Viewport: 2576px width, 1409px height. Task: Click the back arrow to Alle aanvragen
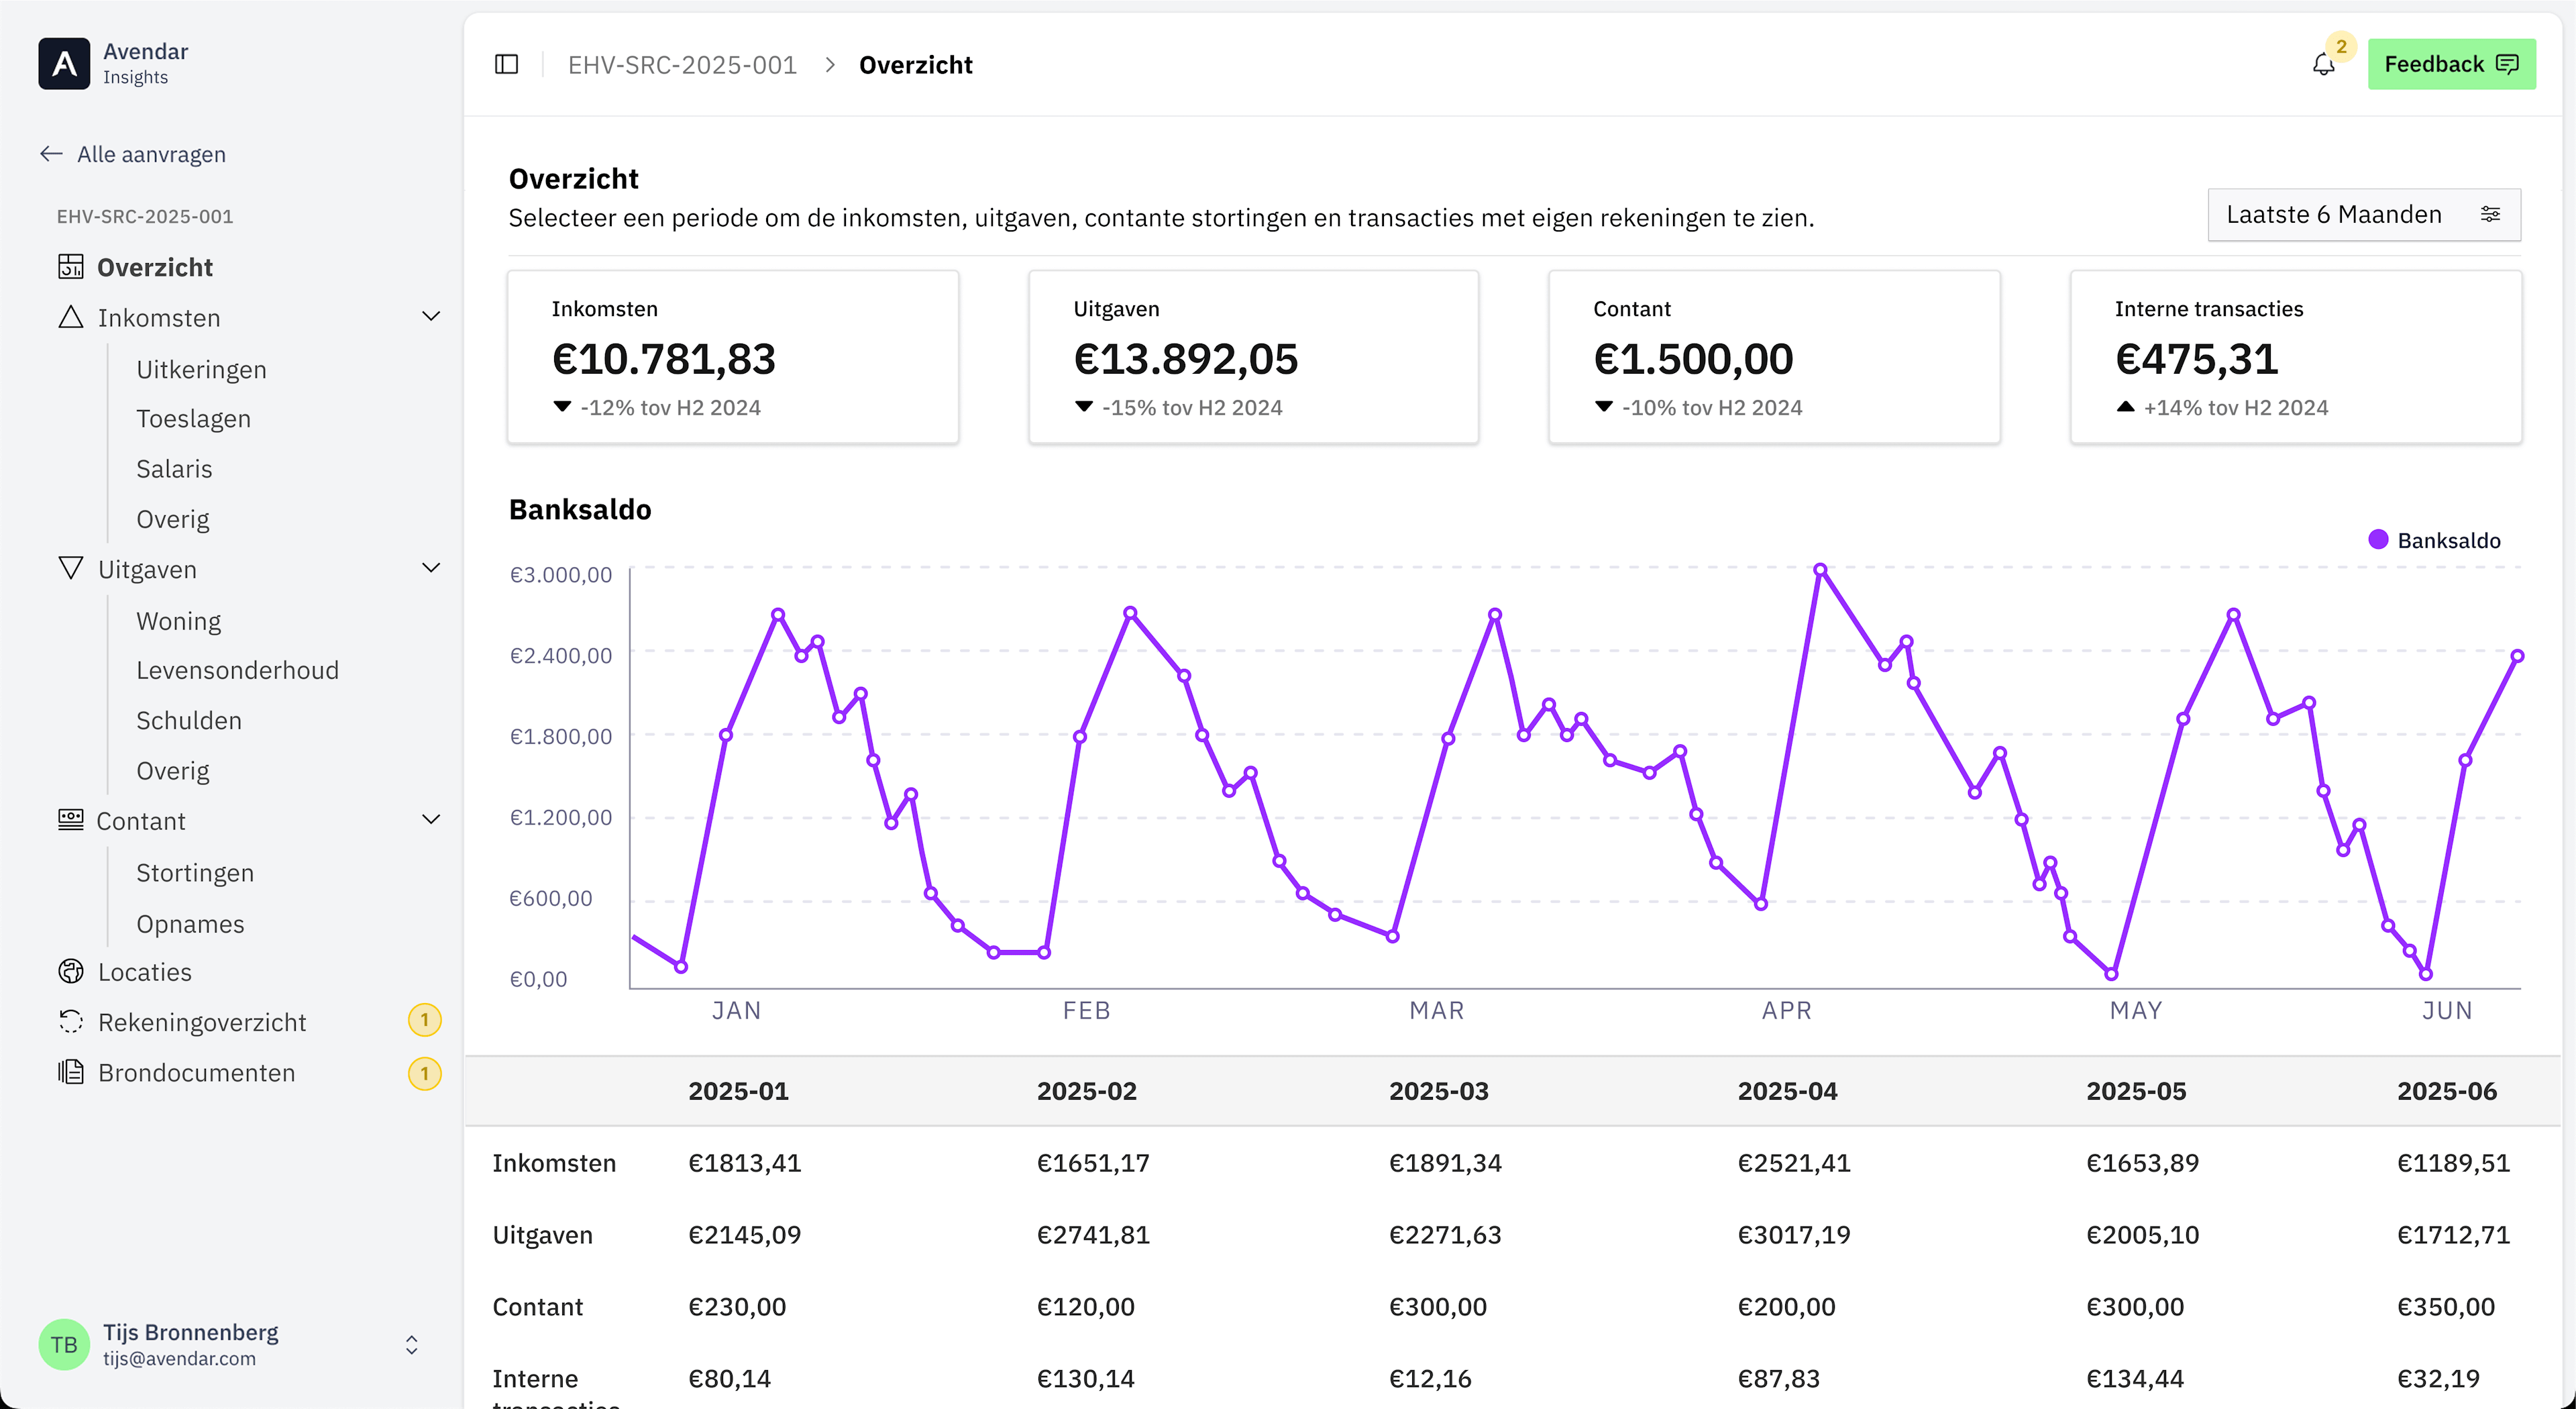coord(51,154)
